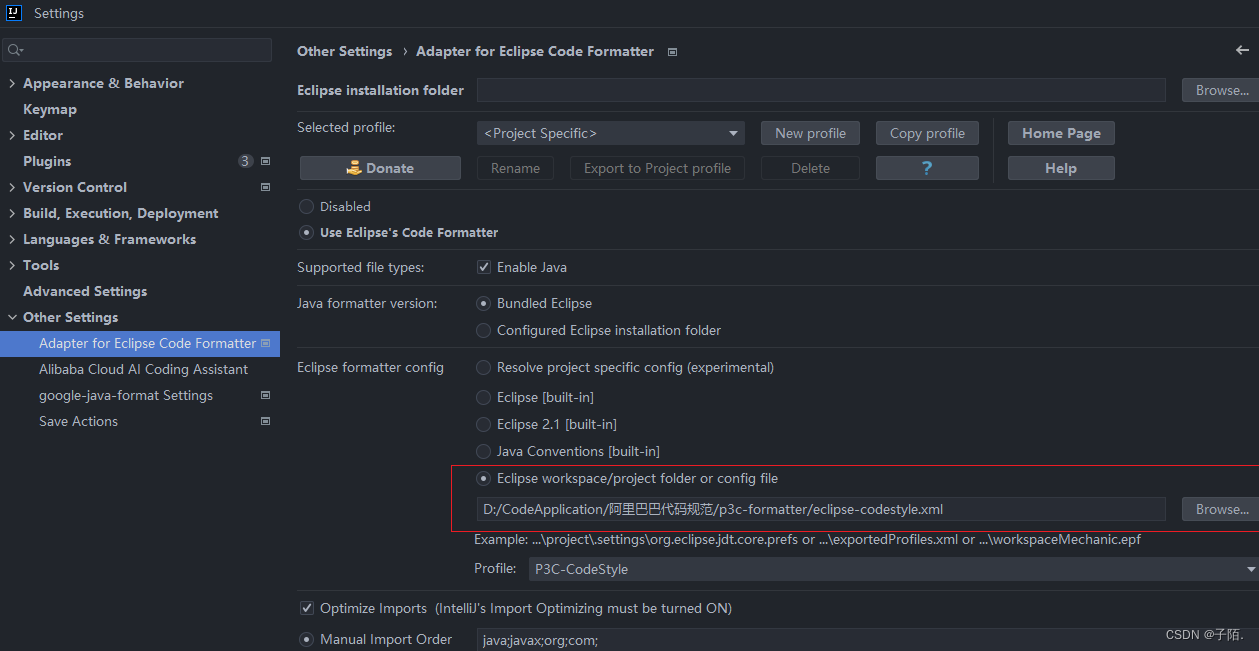Click the Copy profile button
This screenshot has height=651, width=1259.
(927, 133)
